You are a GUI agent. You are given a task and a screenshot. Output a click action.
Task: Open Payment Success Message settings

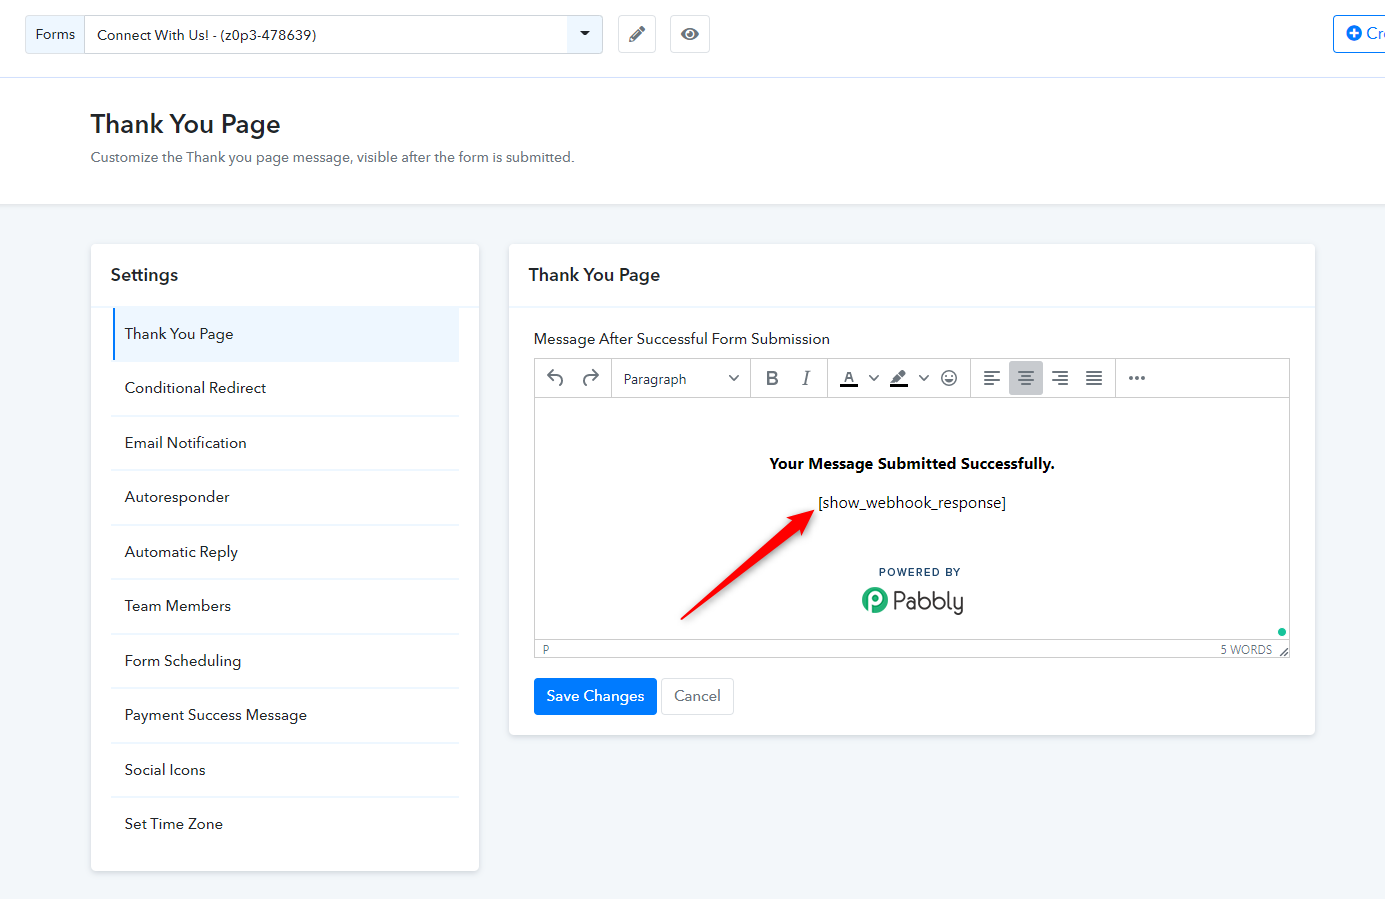point(286,715)
